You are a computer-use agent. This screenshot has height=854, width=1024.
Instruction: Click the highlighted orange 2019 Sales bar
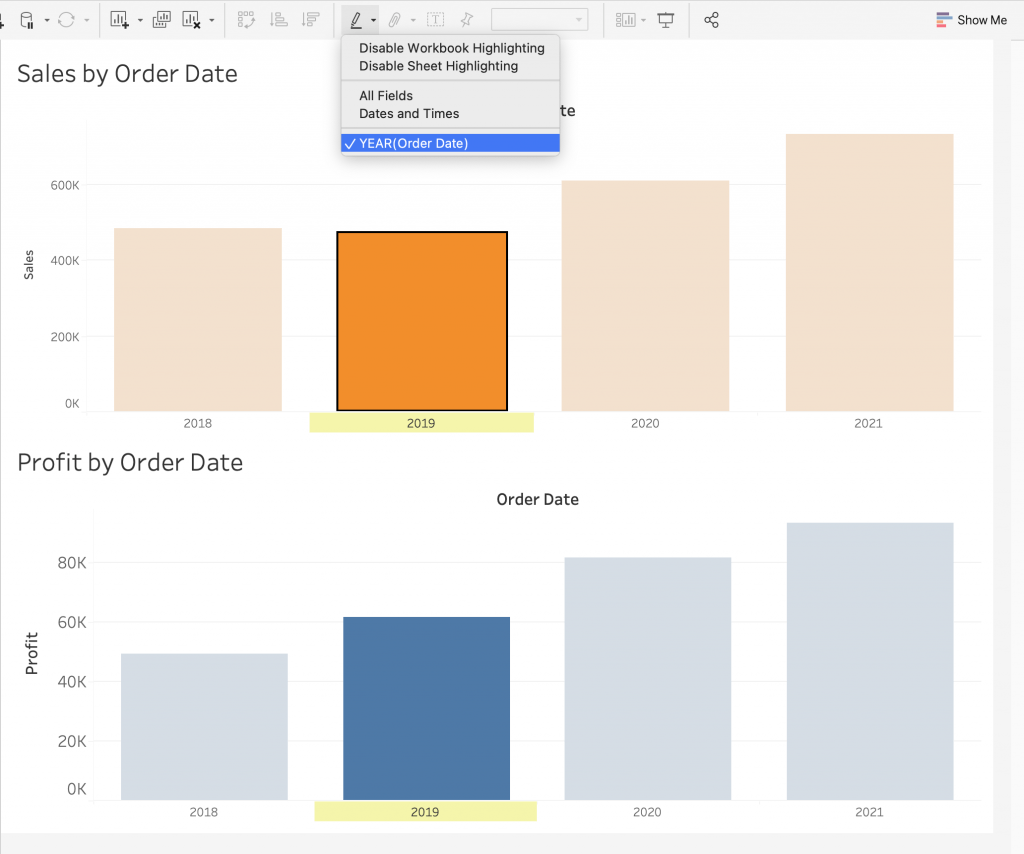click(x=422, y=321)
